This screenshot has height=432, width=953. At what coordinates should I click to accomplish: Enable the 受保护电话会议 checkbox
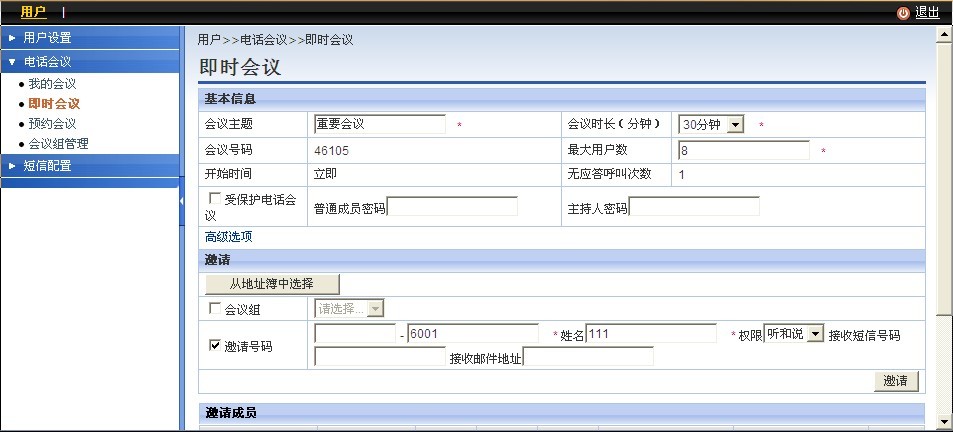click(x=215, y=199)
